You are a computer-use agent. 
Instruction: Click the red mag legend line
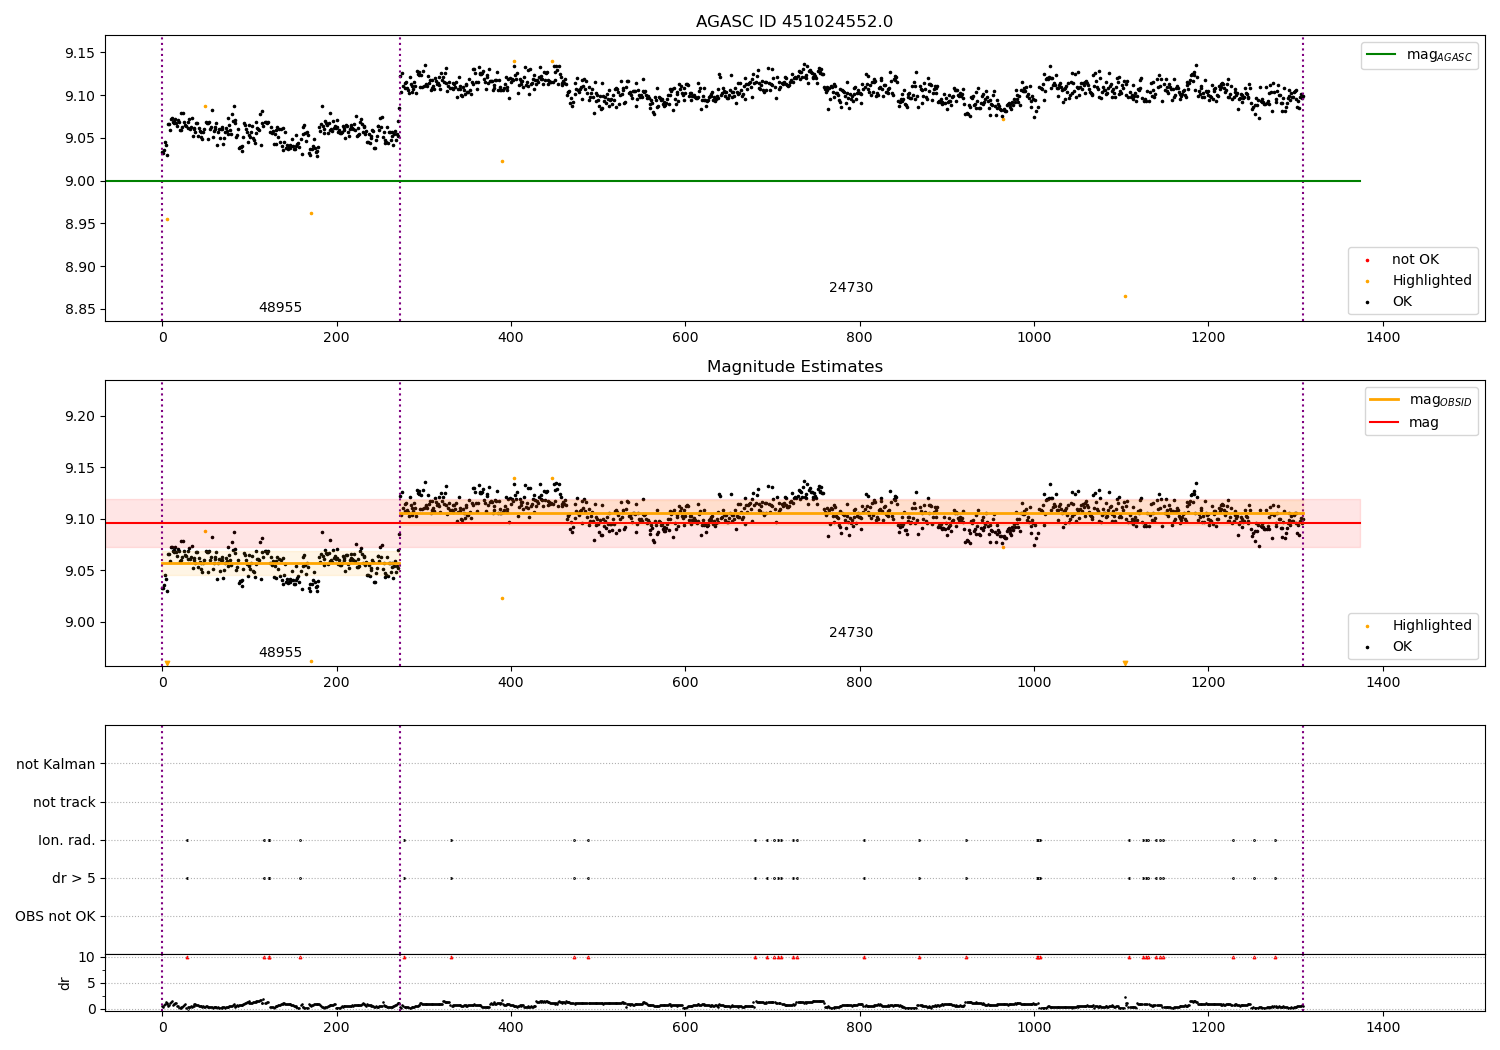[x=1385, y=423]
